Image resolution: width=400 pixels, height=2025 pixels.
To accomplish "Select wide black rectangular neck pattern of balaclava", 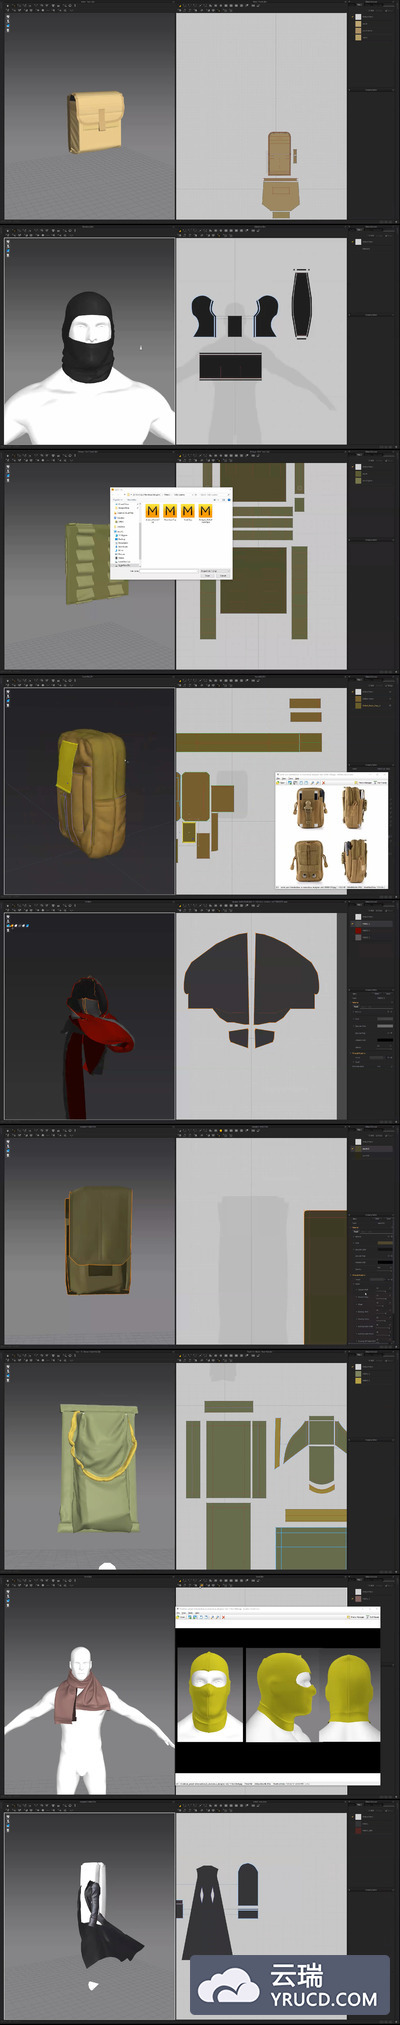I will coord(230,366).
